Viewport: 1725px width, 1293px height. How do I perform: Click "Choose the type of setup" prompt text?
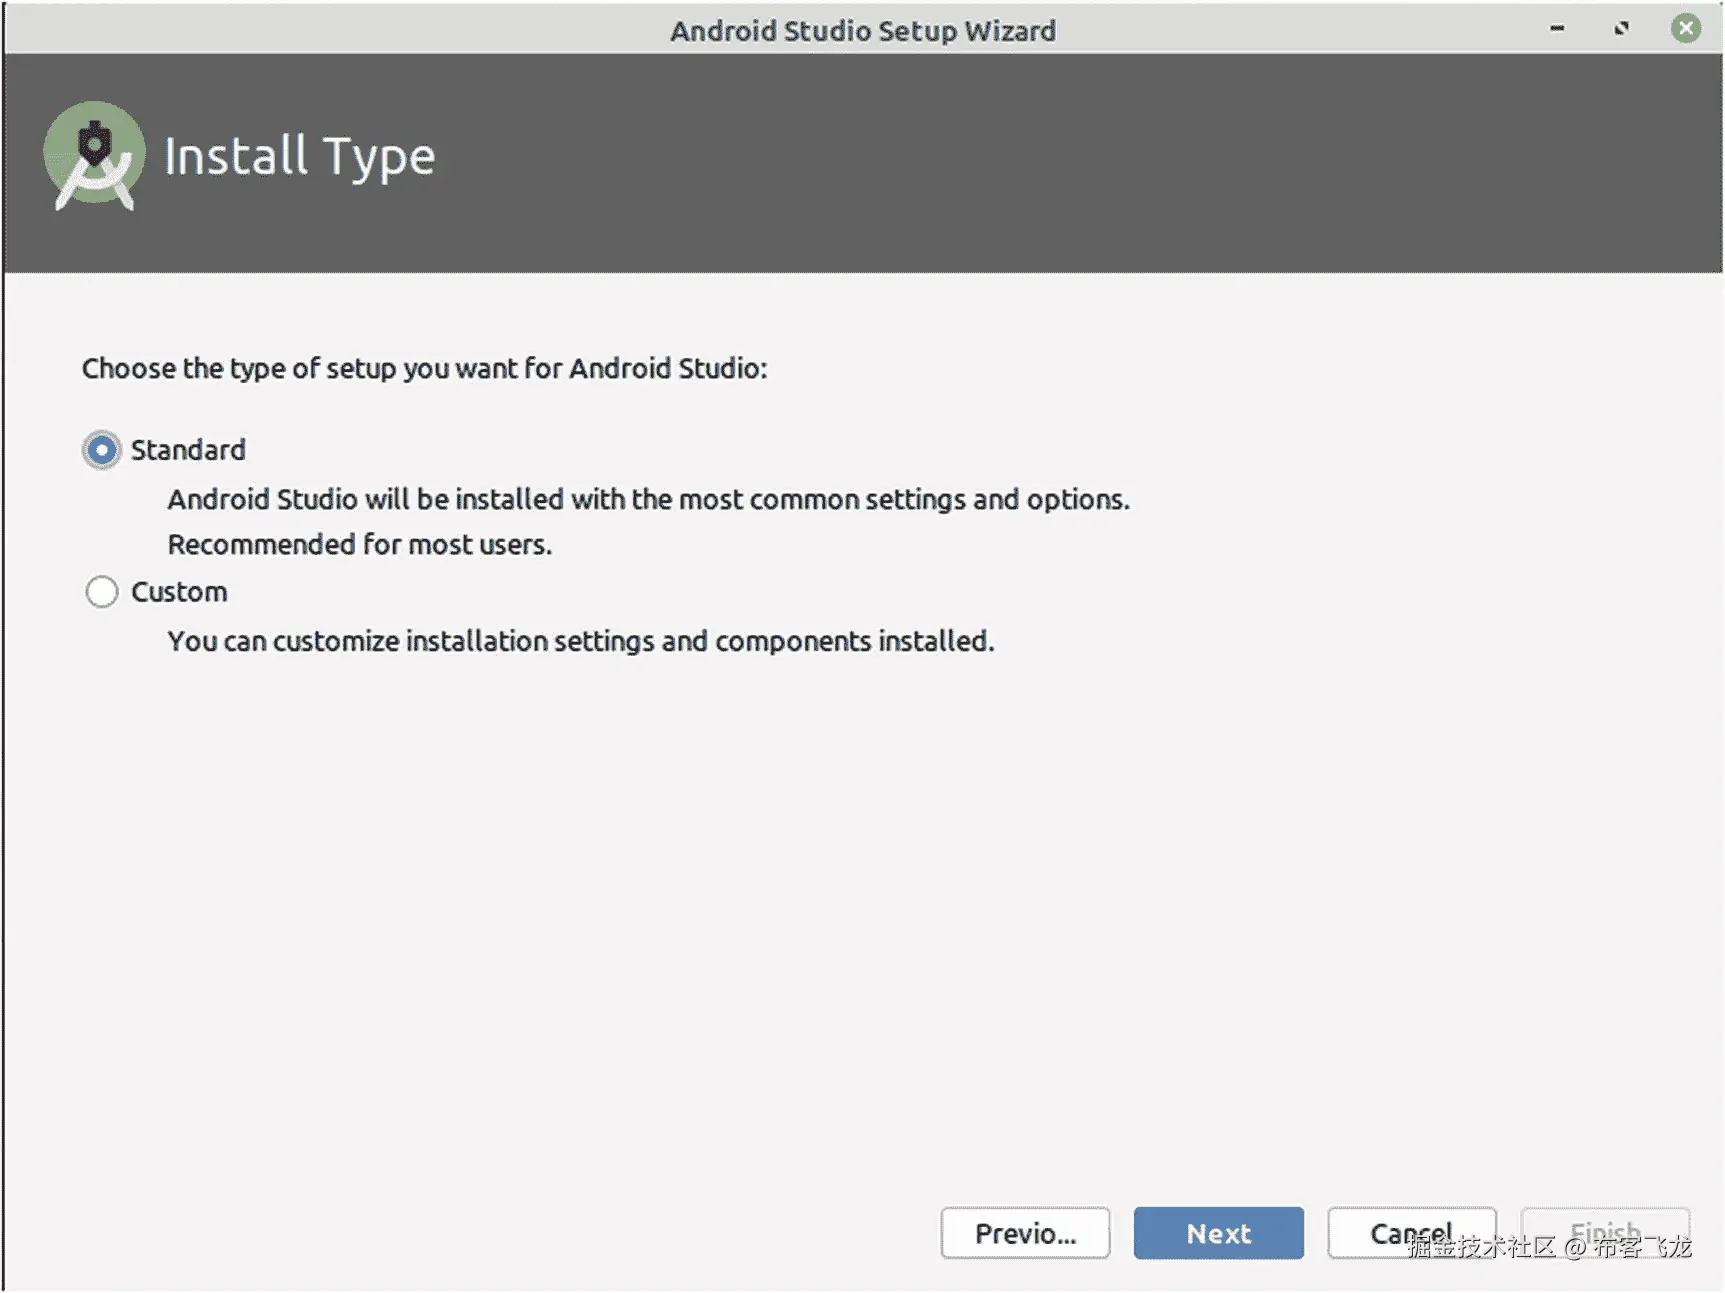point(424,369)
